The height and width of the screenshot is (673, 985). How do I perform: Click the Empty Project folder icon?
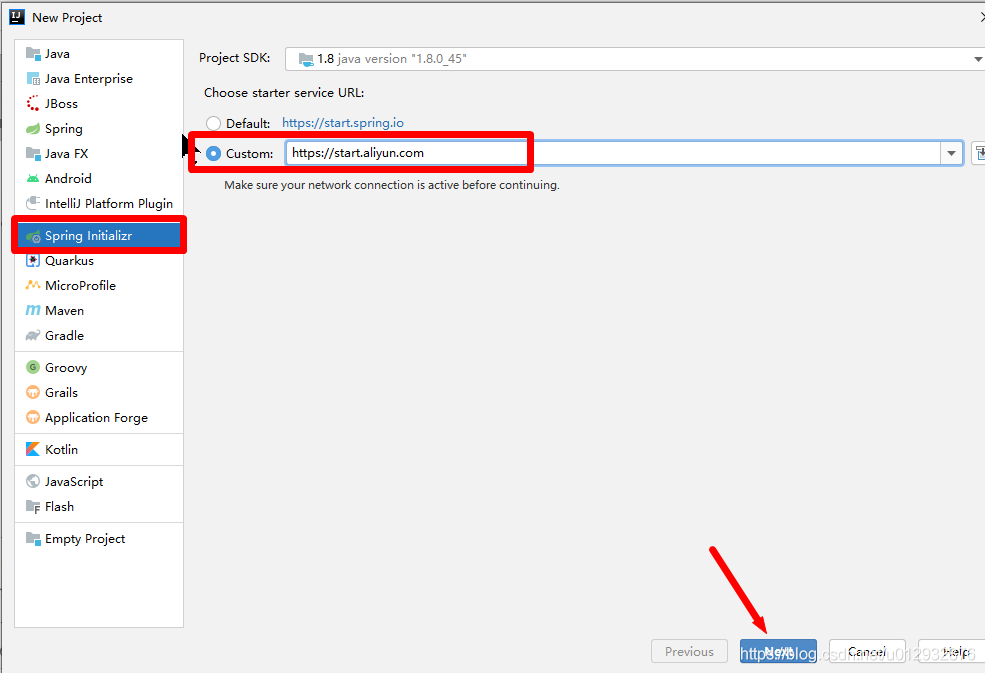pyautogui.click(x=33, y=539)
